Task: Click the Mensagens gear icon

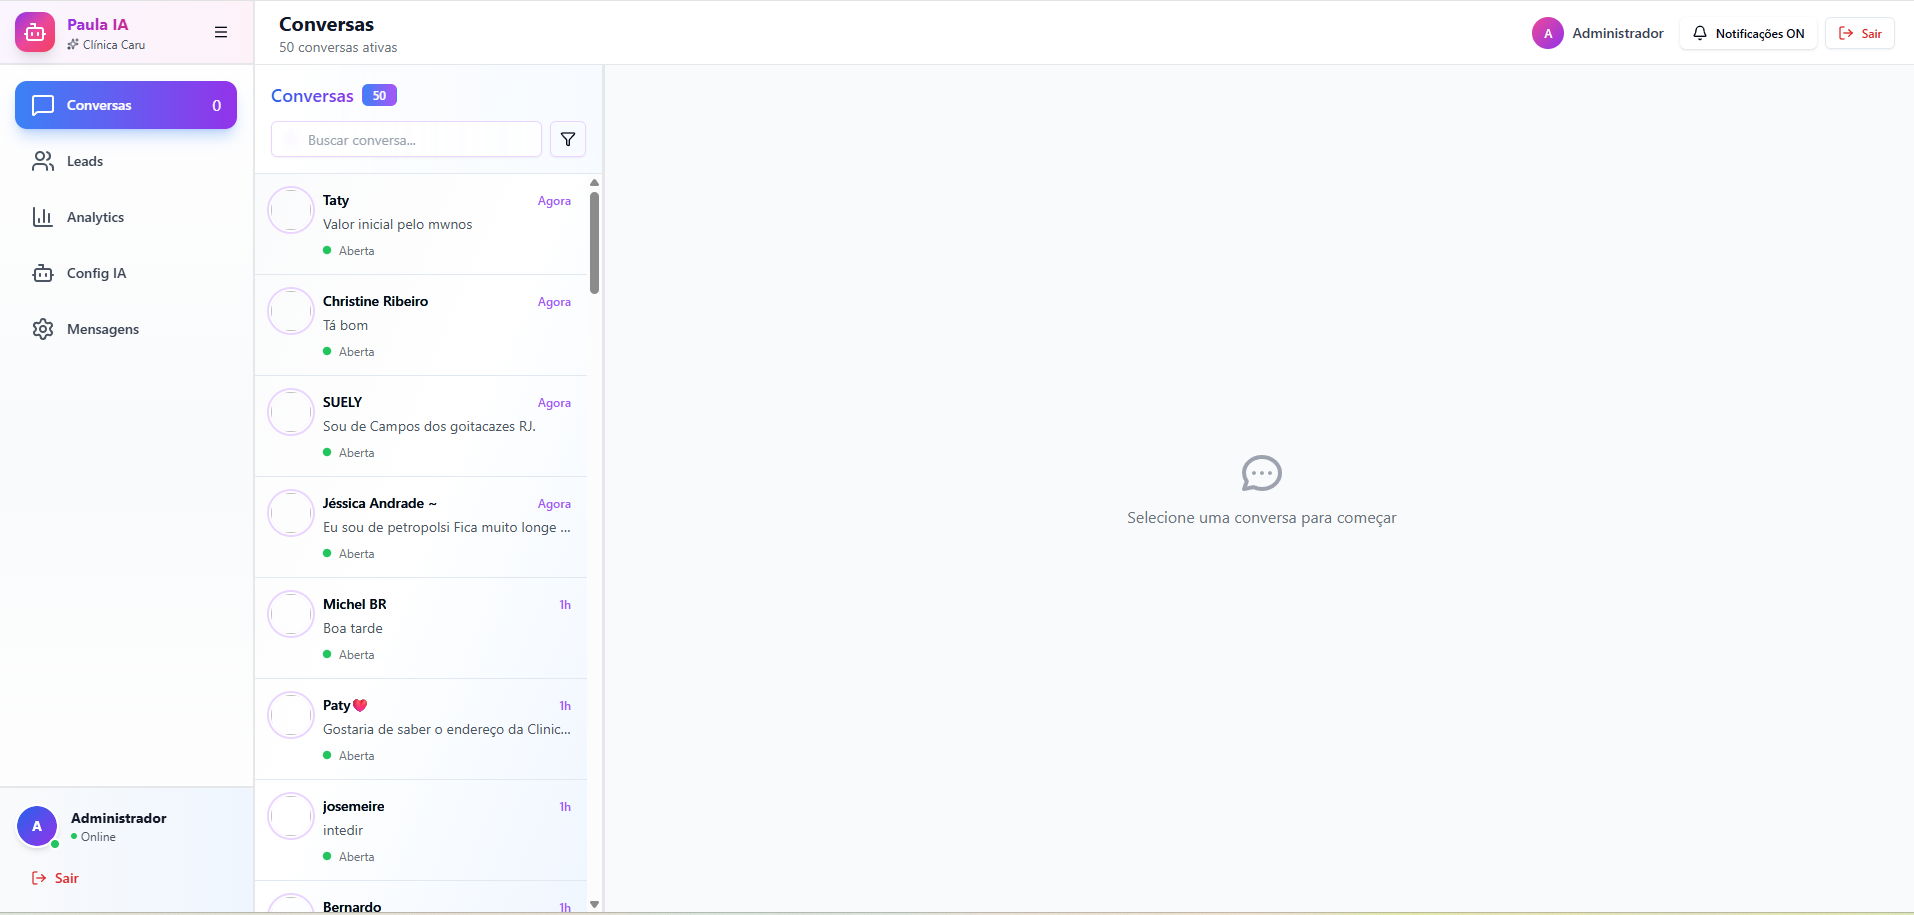Action: coord(43,329)
